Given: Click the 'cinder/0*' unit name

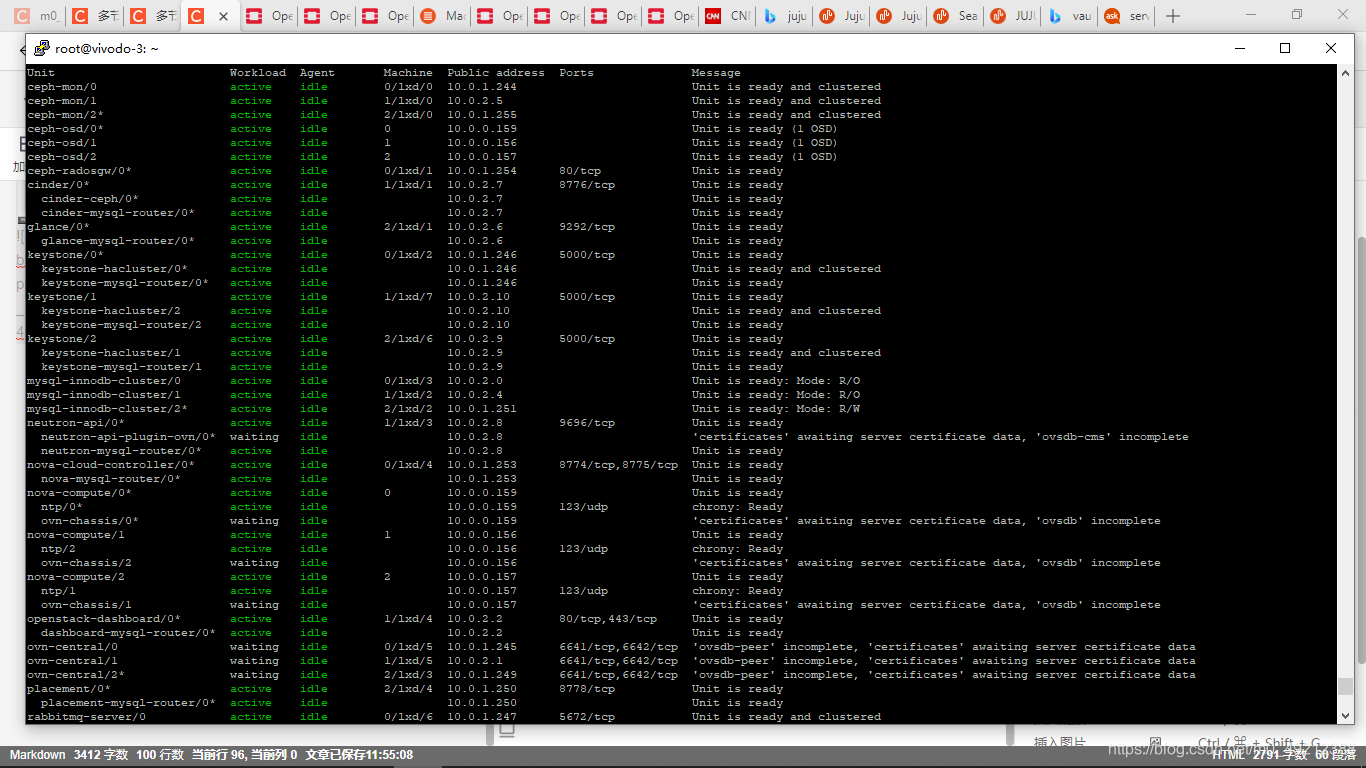Looking at the screenshot, I should (x=58, y=185).
